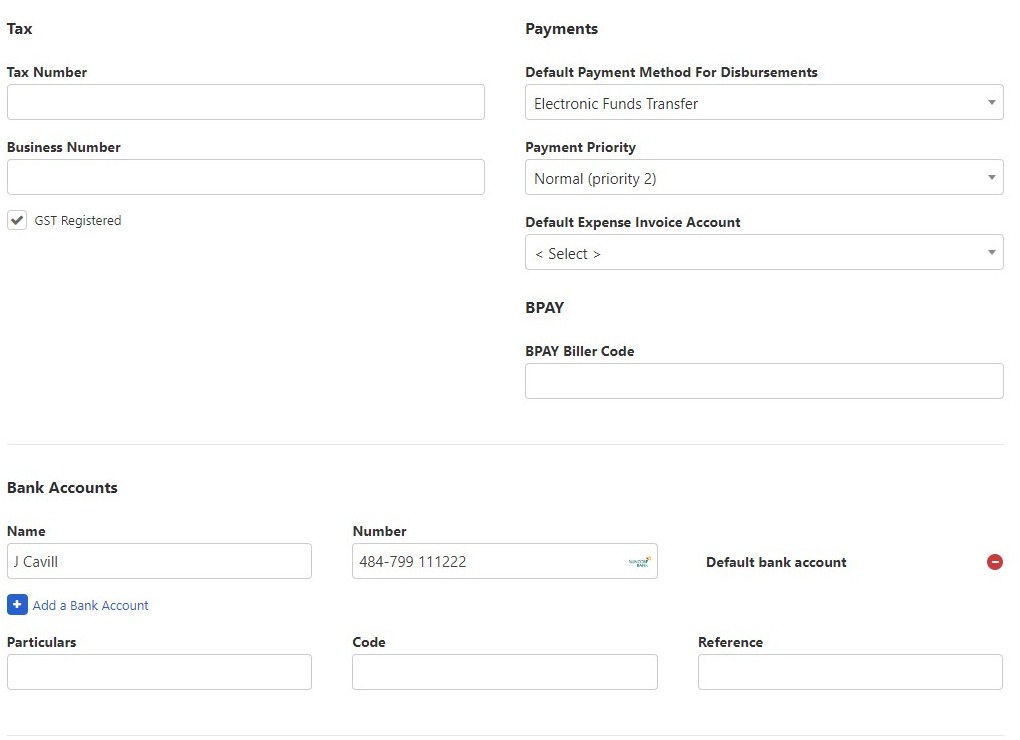The height and width of the screenshot is (740, 1020).
Task: Click inside the Business Number field
Action: point(245,177)
